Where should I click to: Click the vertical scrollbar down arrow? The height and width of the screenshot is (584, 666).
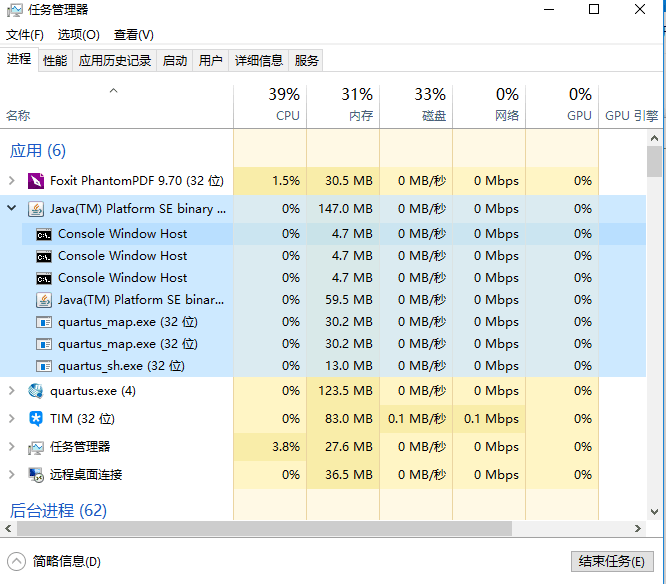tap(654, 512)
